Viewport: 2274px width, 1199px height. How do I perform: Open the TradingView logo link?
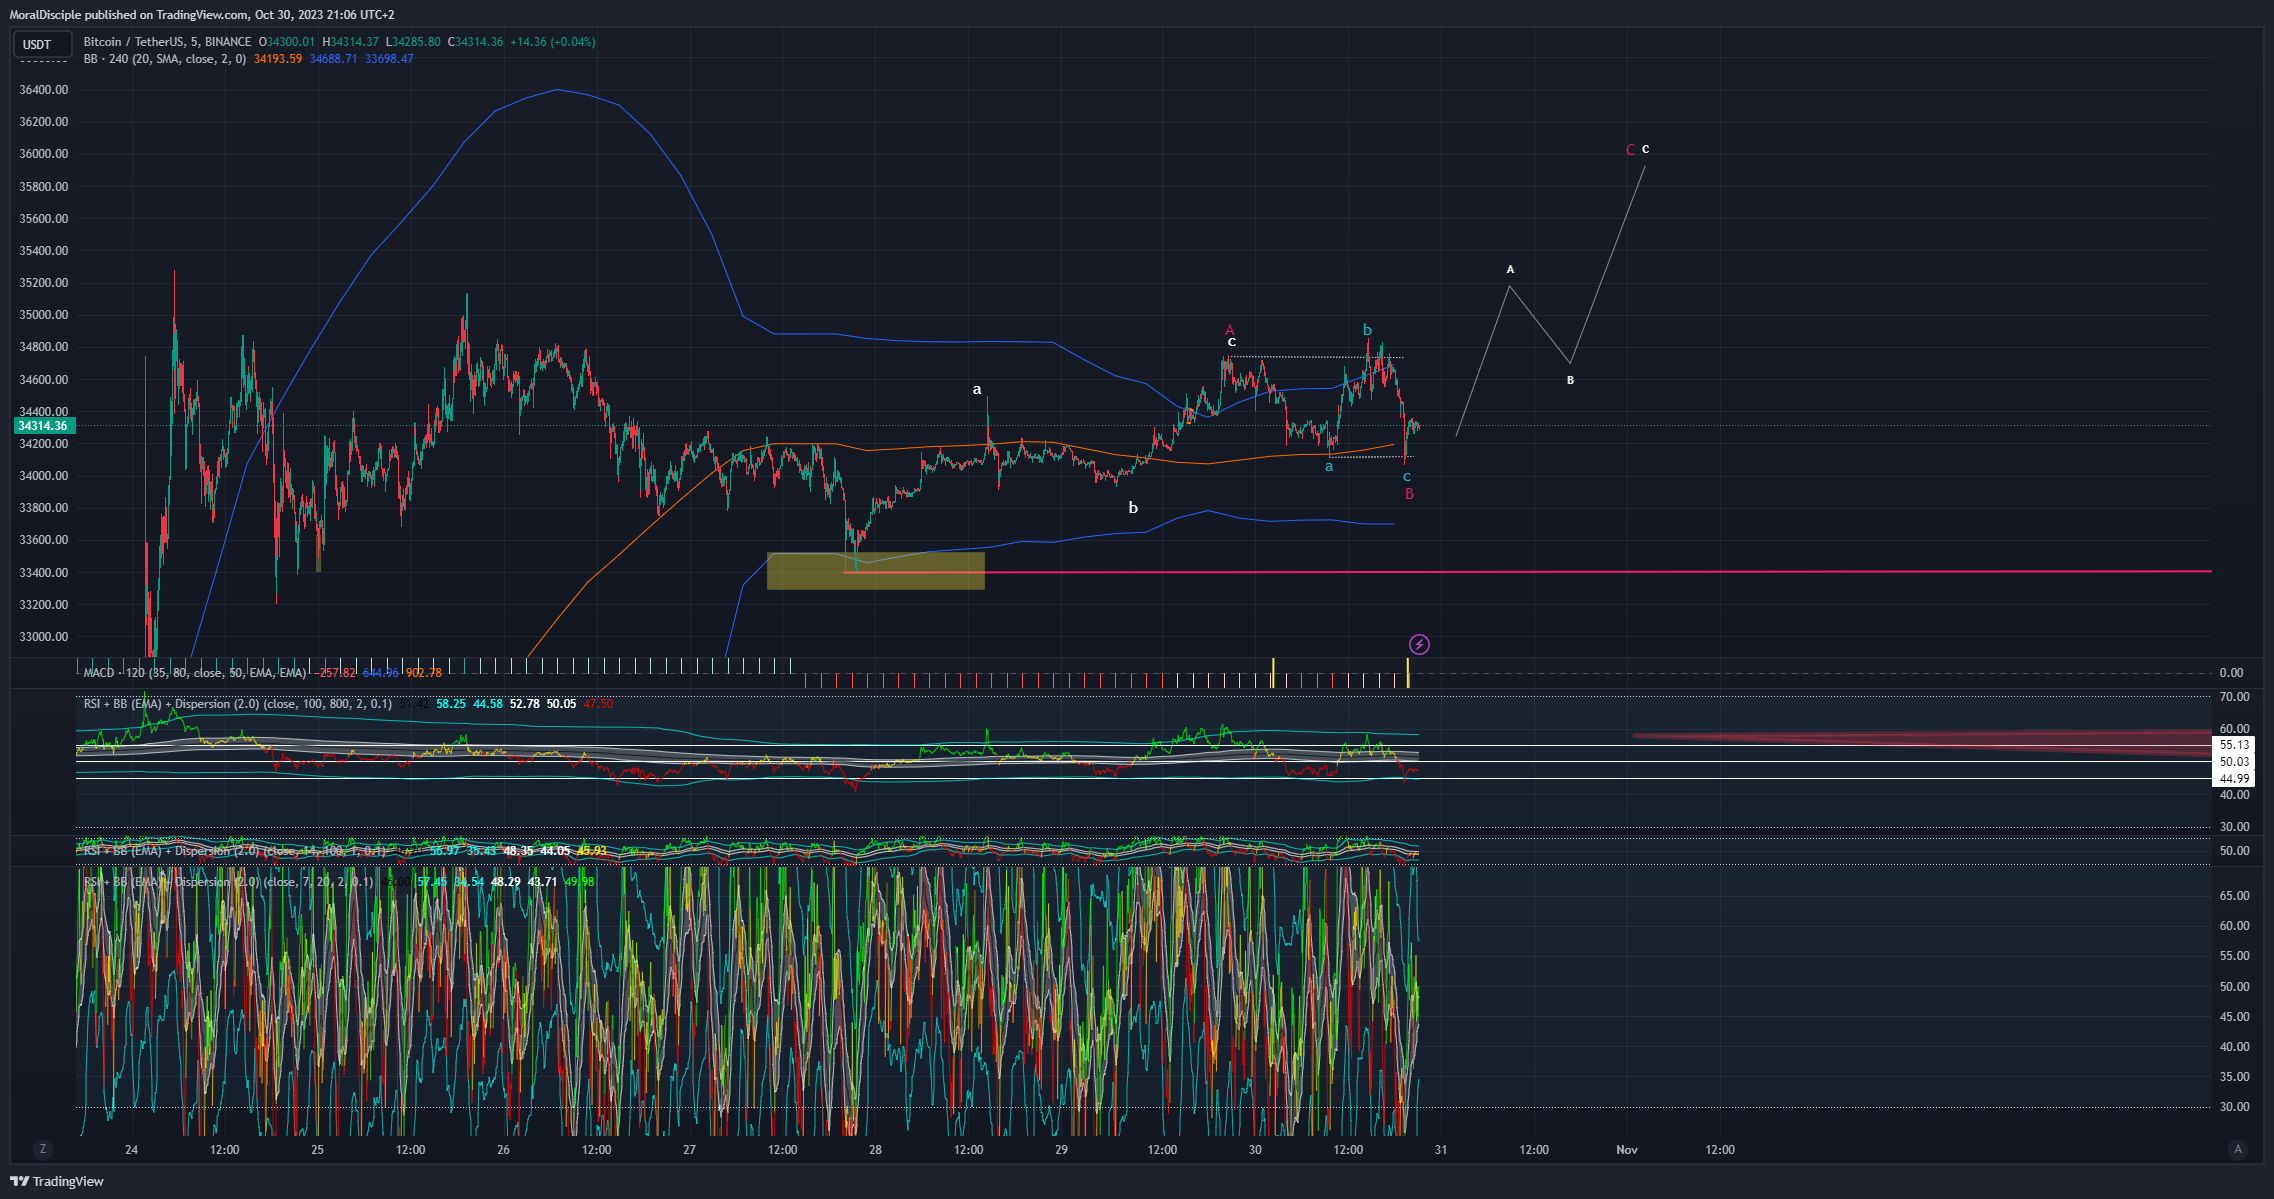click(x=57, y=1181)
